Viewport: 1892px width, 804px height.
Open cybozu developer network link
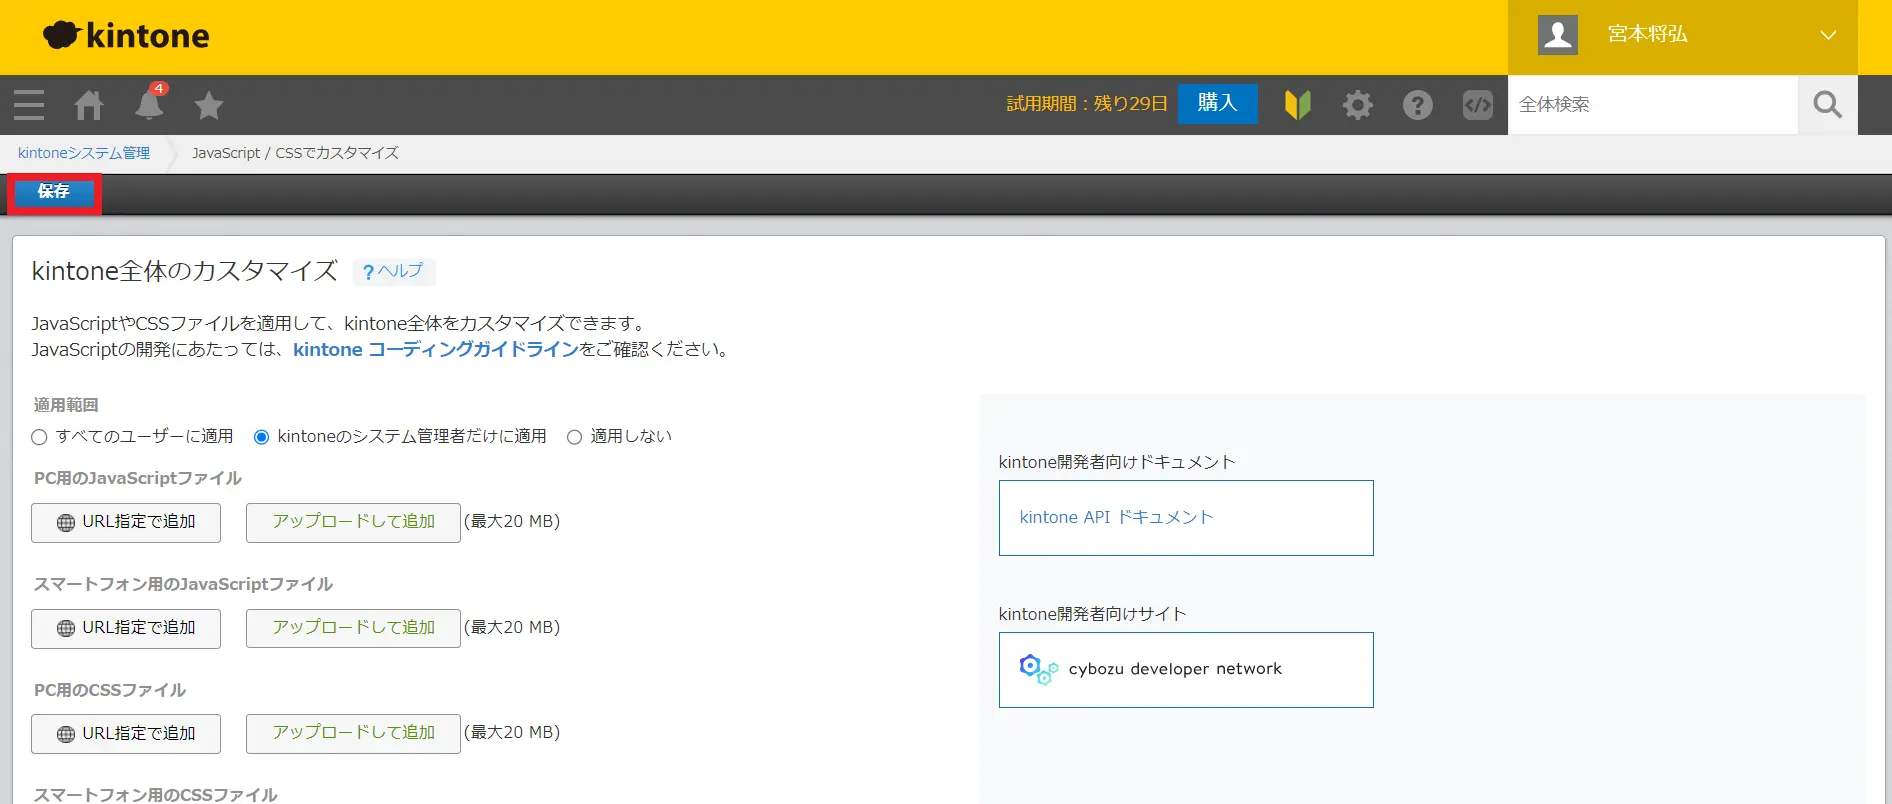pyautogui.click(x=1186, y=670)
